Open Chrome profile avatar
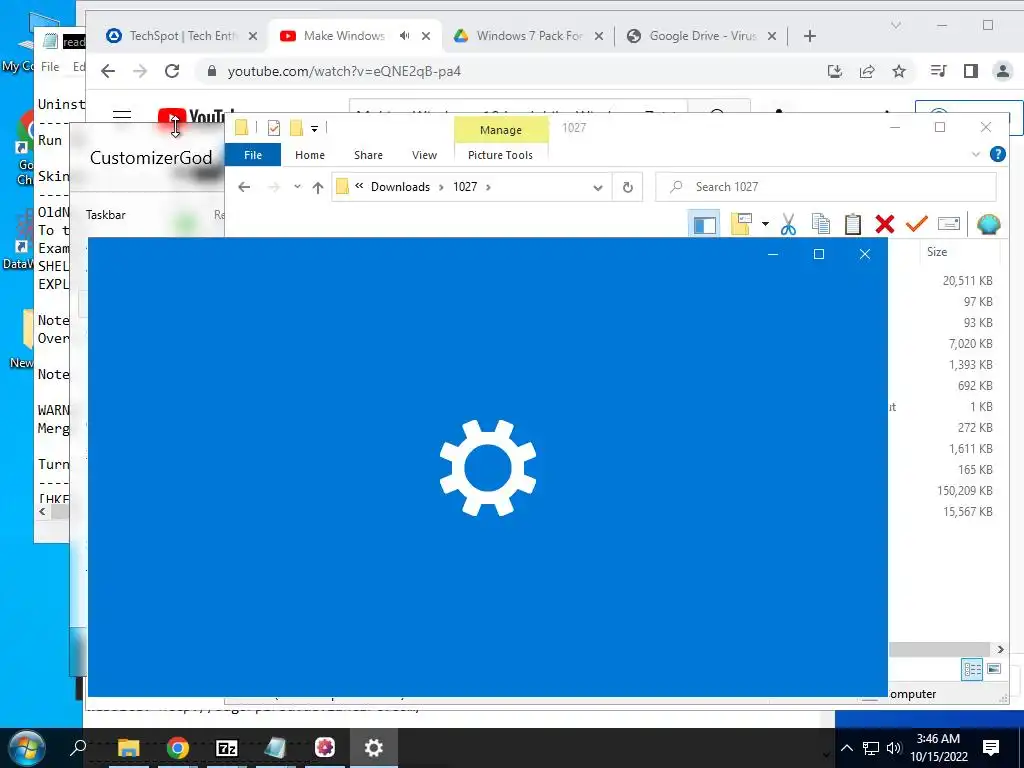This screenshot has width=1024, height=768. click(1002, 71)
